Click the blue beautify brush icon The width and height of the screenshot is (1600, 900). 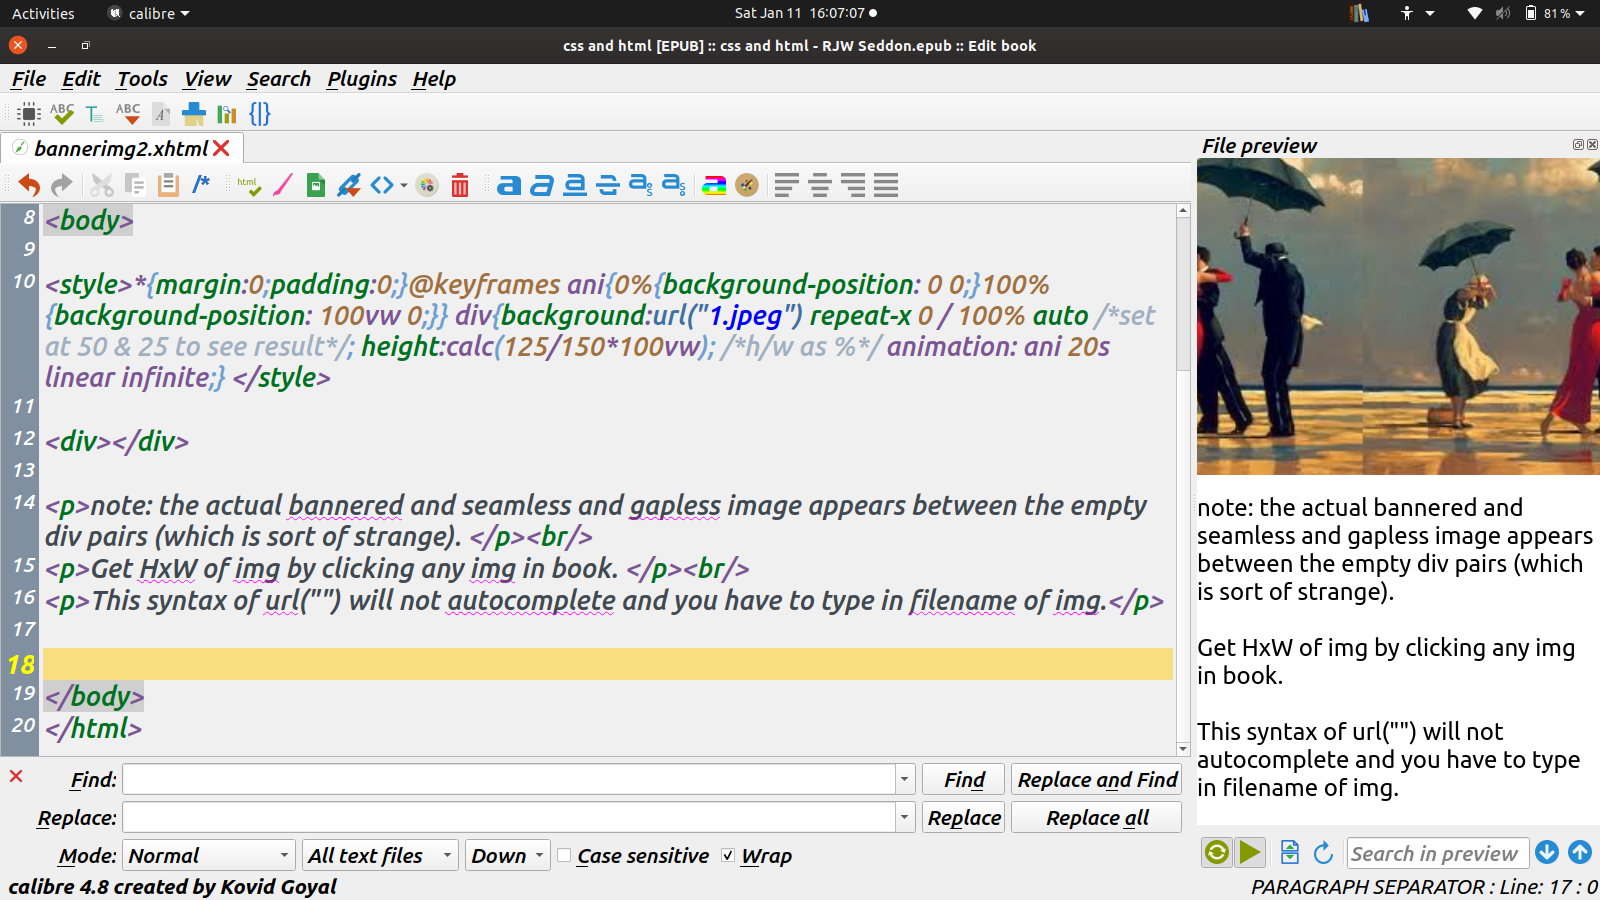(194, 114)
